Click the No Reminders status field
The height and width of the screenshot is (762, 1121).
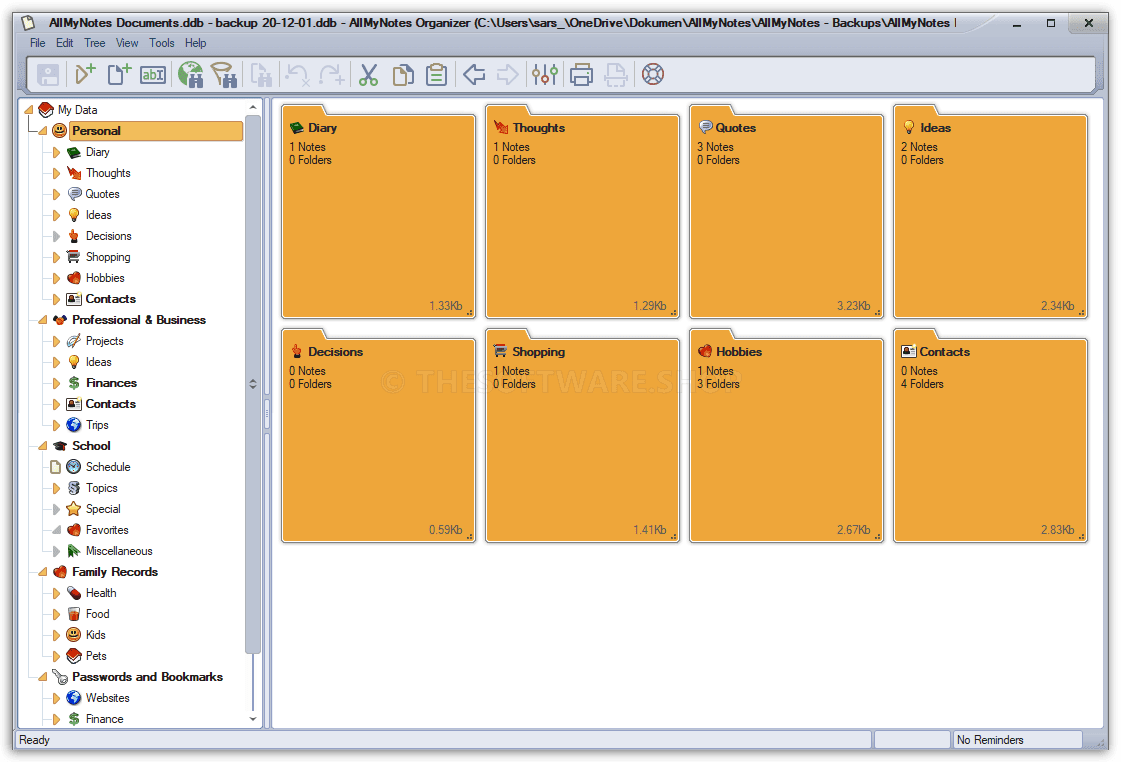pos(1017,740)
